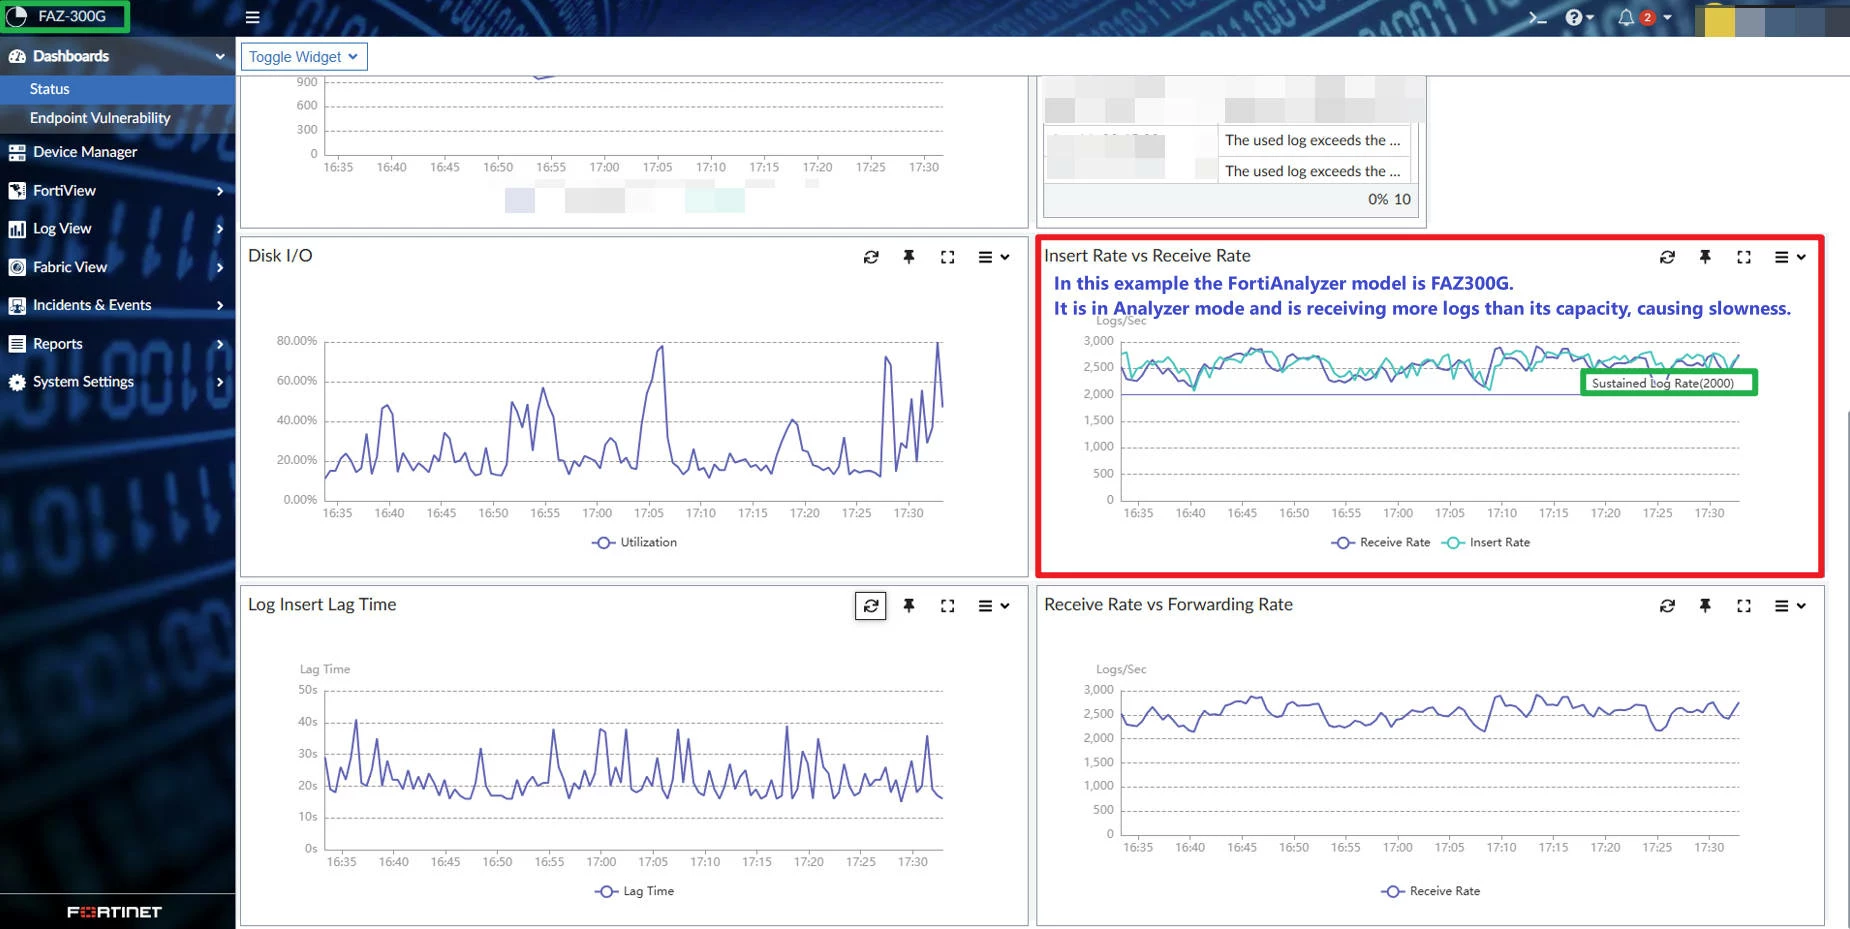Open Insert Rate vs Receive Rate options menu
Viewport: 1850px width, 929px height.
point(1790,257)
